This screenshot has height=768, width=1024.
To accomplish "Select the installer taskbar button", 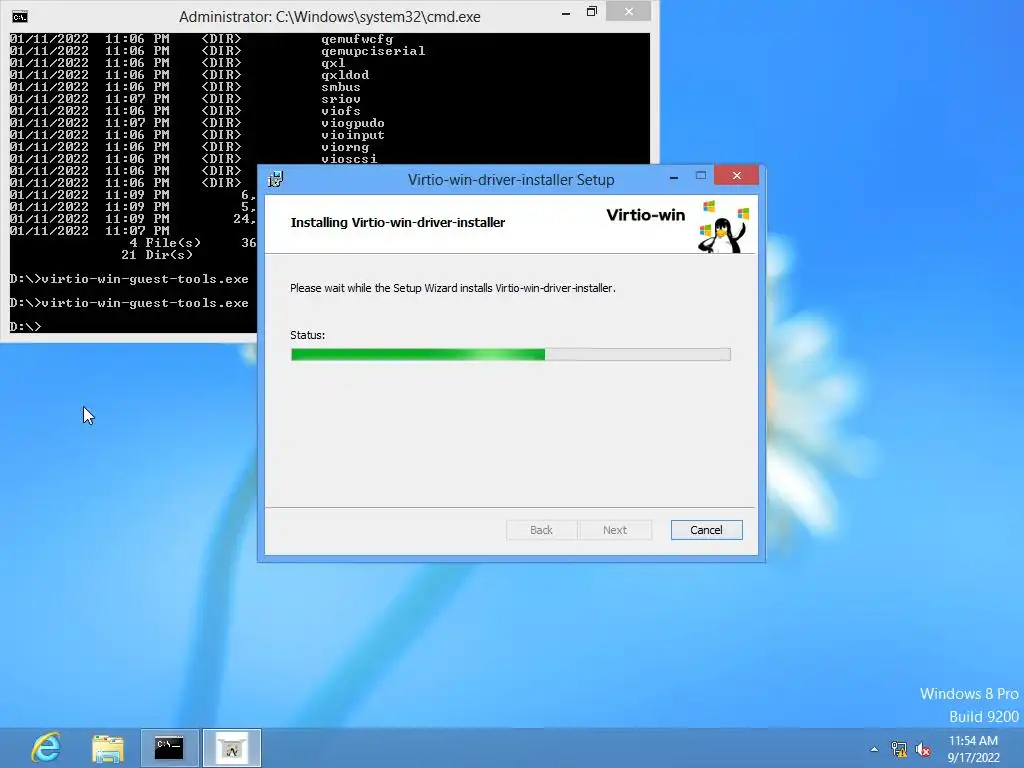I will [232, 748].
